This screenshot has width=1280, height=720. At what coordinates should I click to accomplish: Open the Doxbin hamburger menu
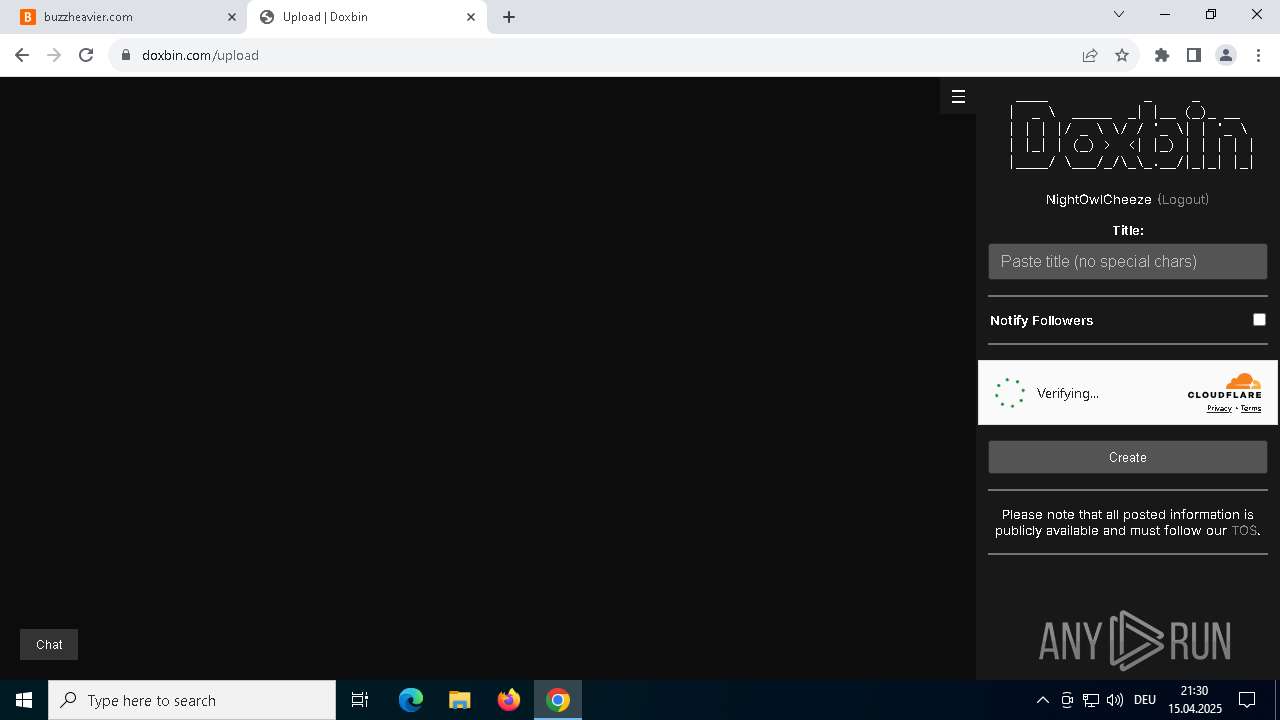tap(958, 97)
